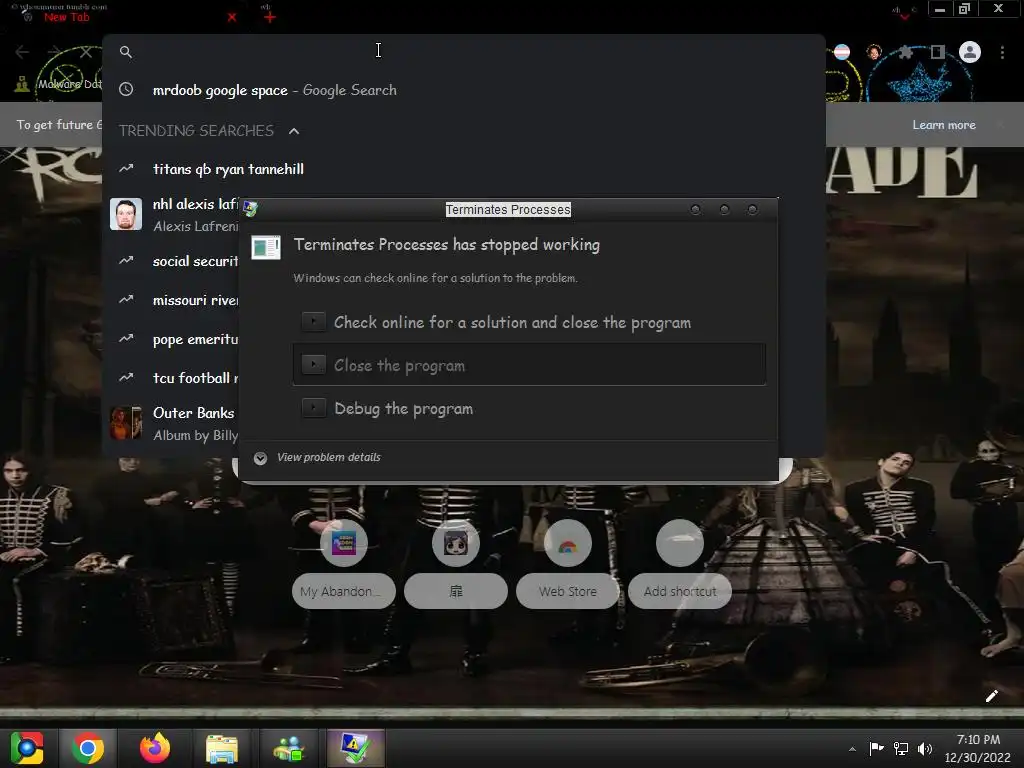1024x768 pixels.
Task: Show hidden tray icons arrow
Action: click(x=852, y=749)
